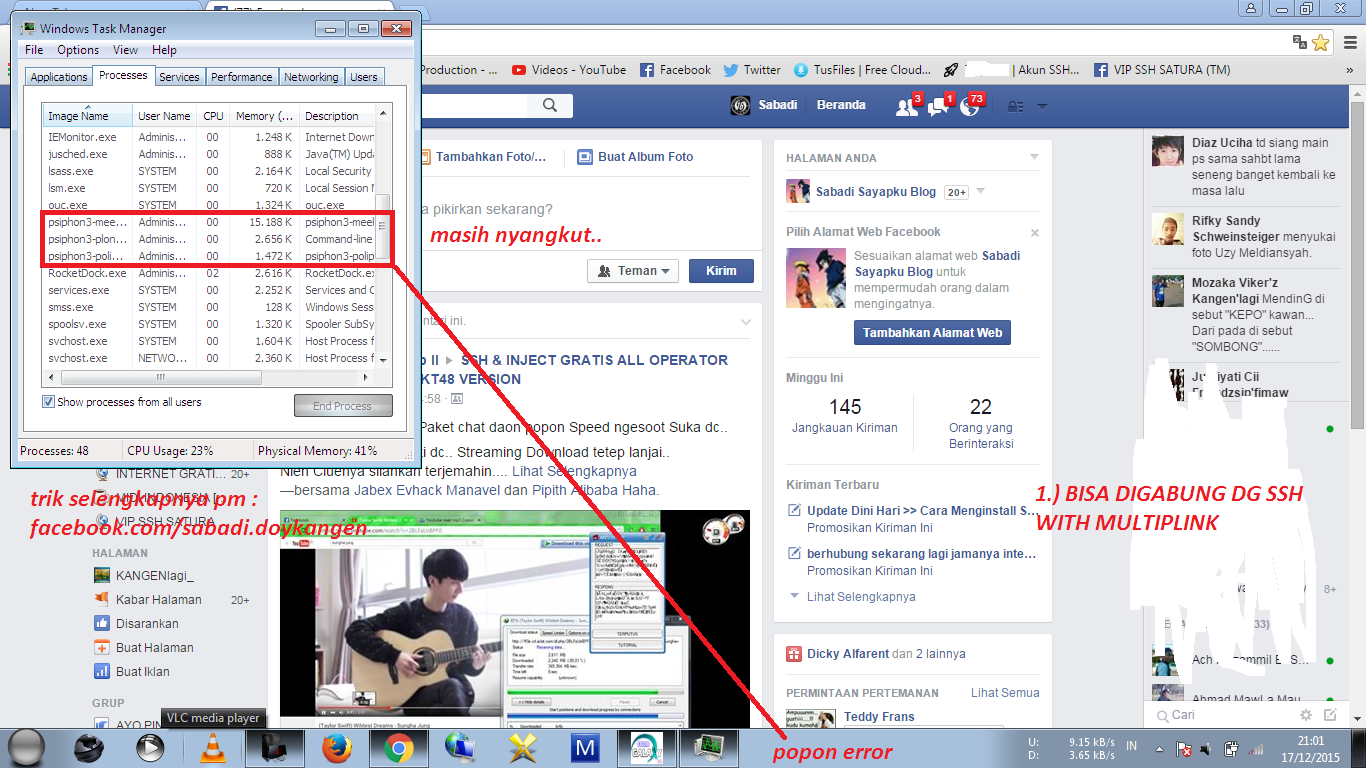Open Facebook notifications globe icon
Viewport: 1366px width, 768px height.
click(968, 106)
